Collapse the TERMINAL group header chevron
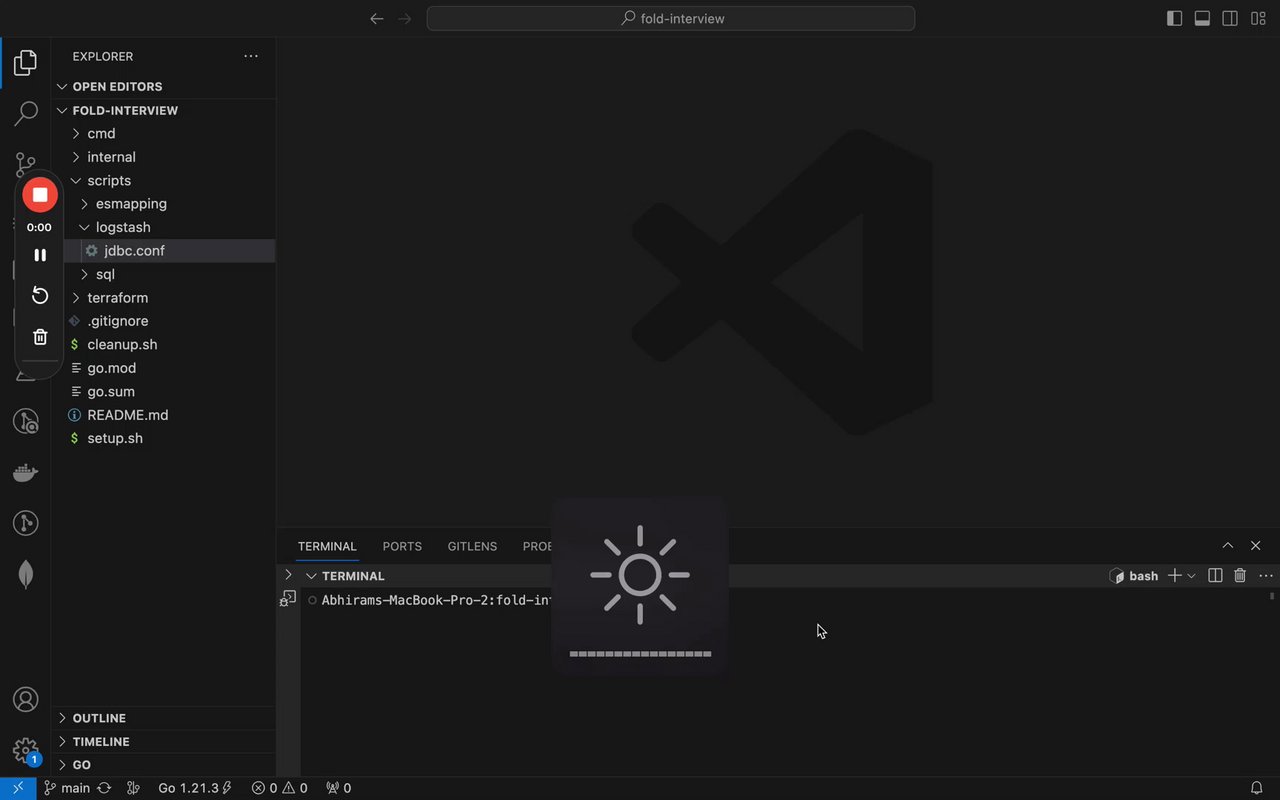Image resolution: width=1280 pixels, height=800 pixels. tap(312, 576)
